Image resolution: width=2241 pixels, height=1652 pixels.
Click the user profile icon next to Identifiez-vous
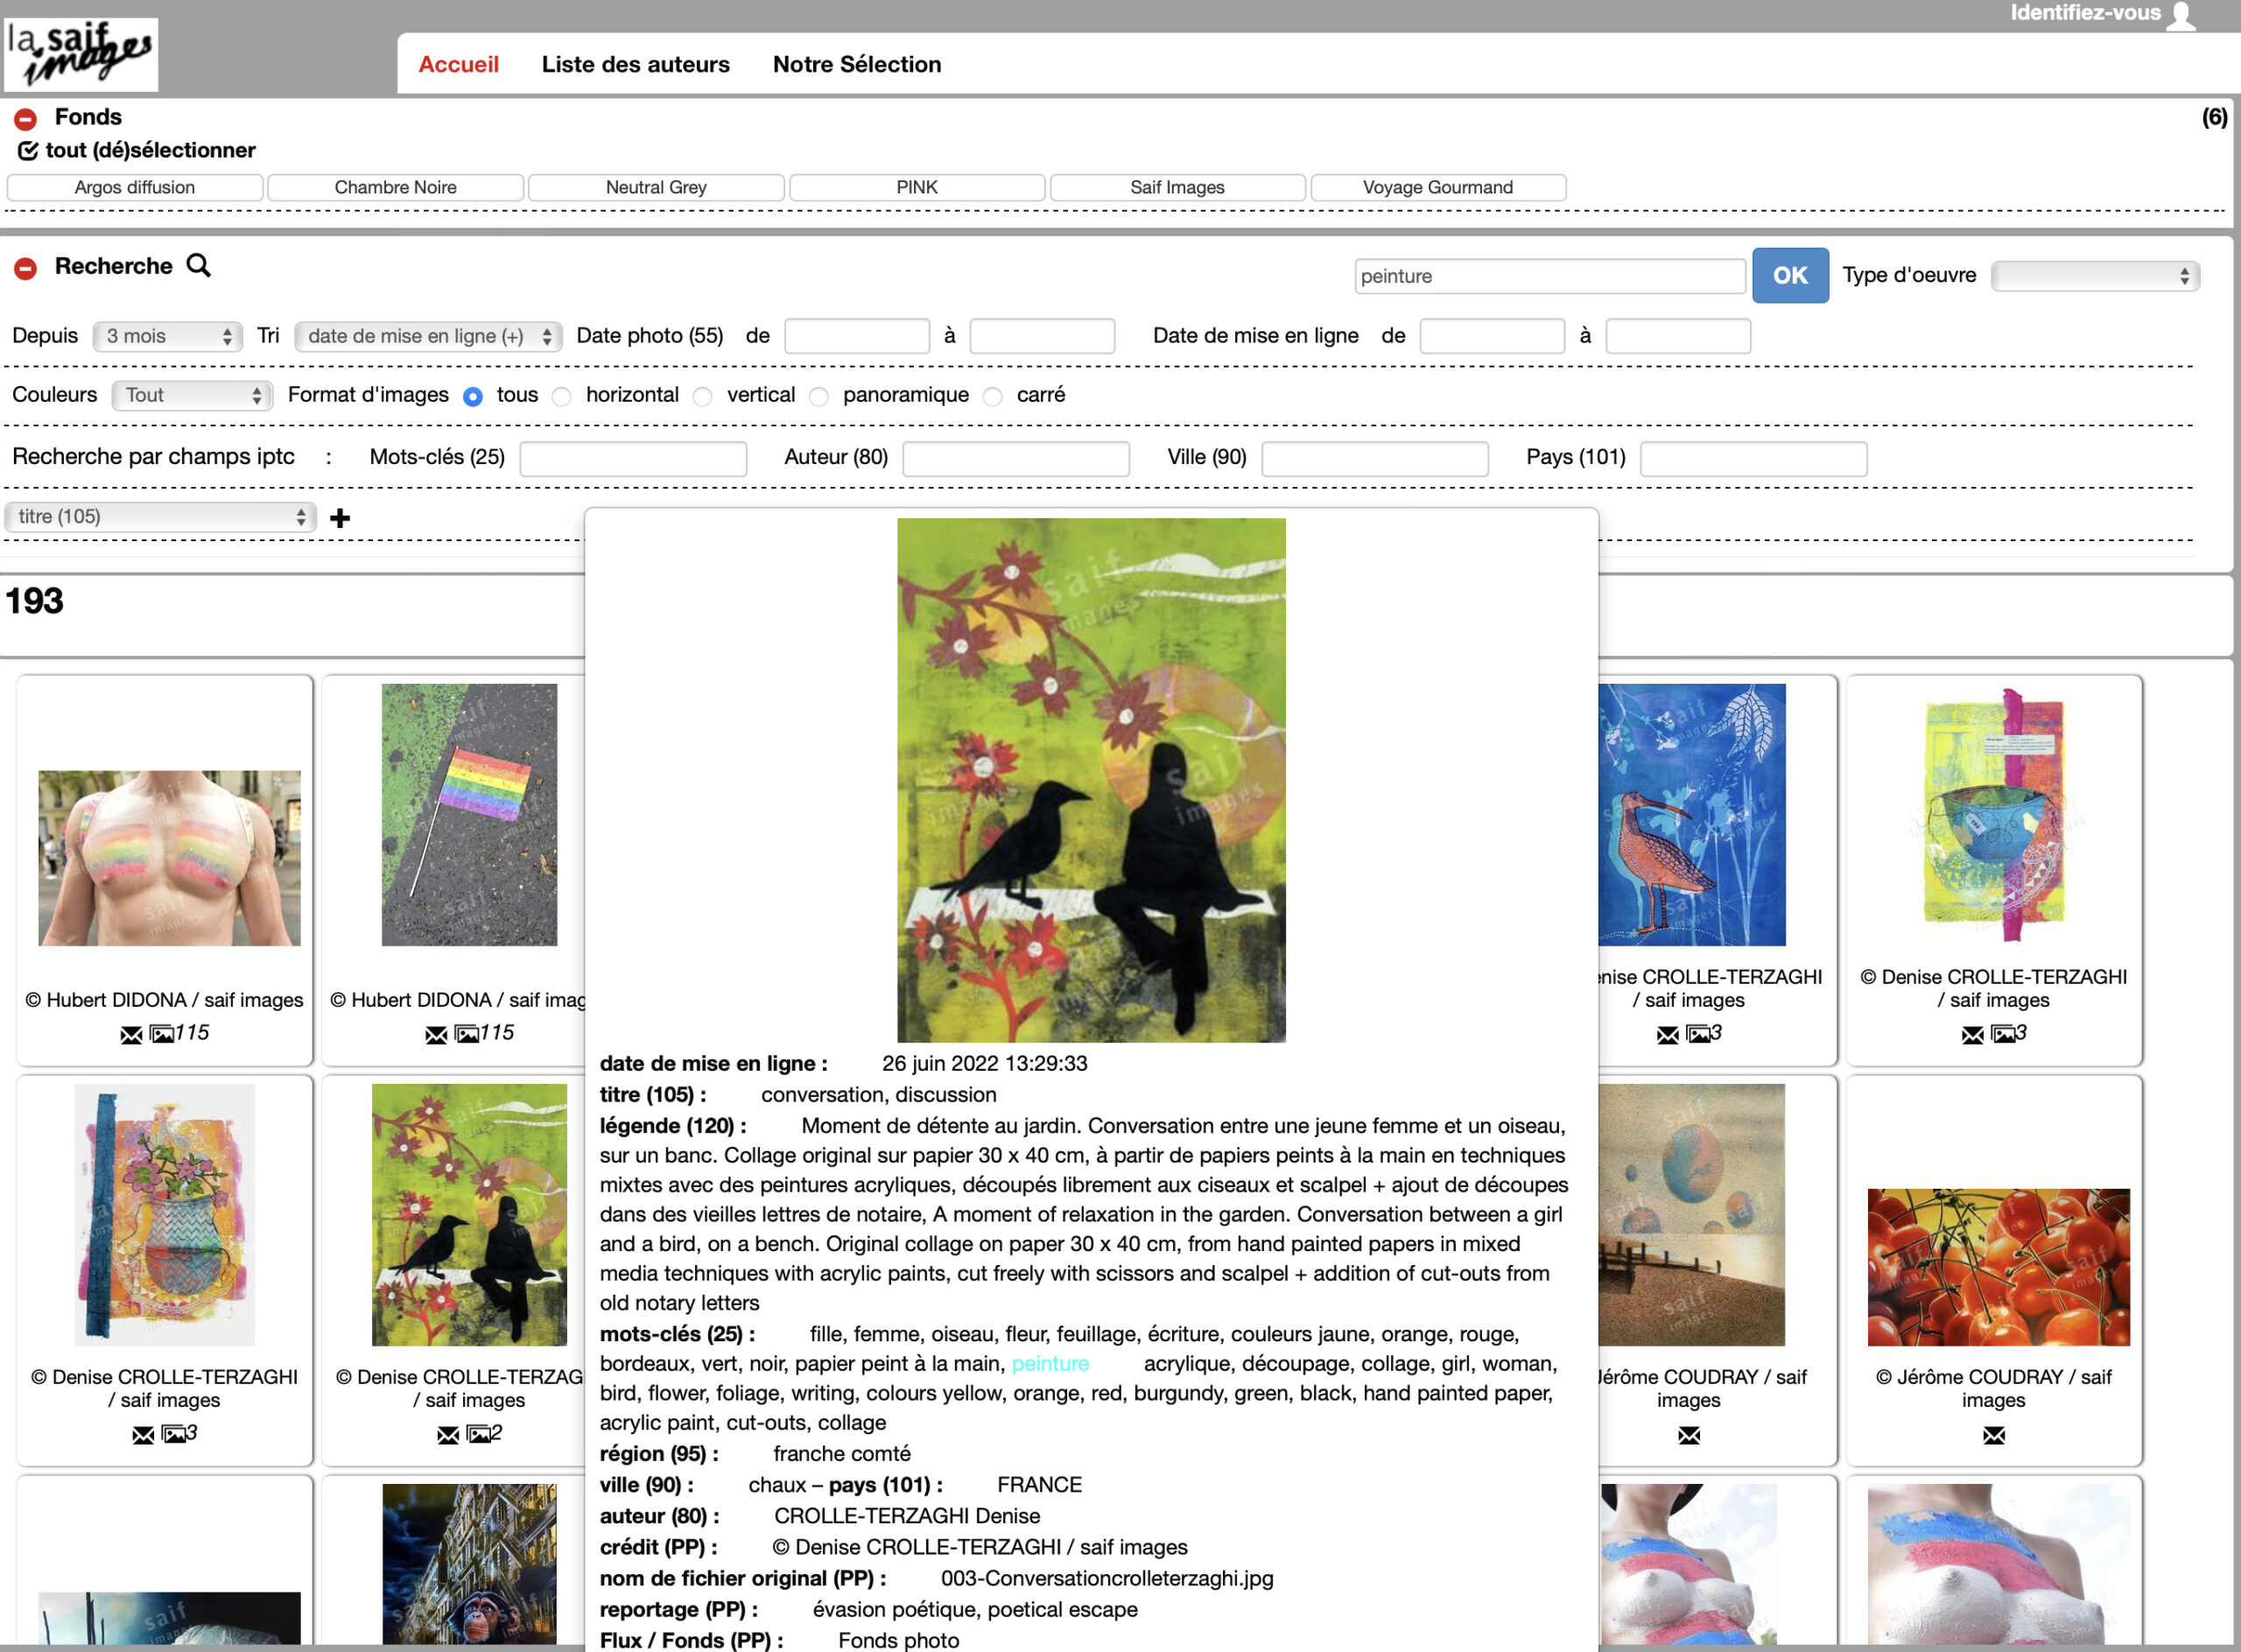pos(2181,16)
